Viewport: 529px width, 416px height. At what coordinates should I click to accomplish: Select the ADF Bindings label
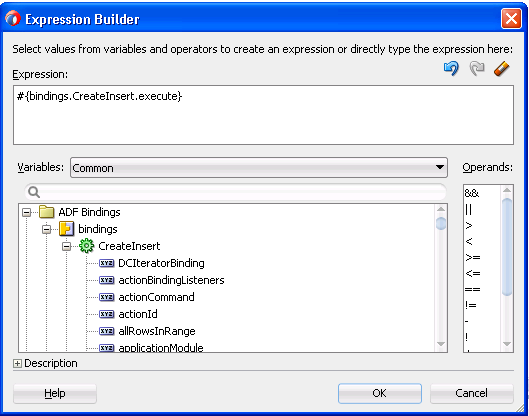(x=89, y=212)
